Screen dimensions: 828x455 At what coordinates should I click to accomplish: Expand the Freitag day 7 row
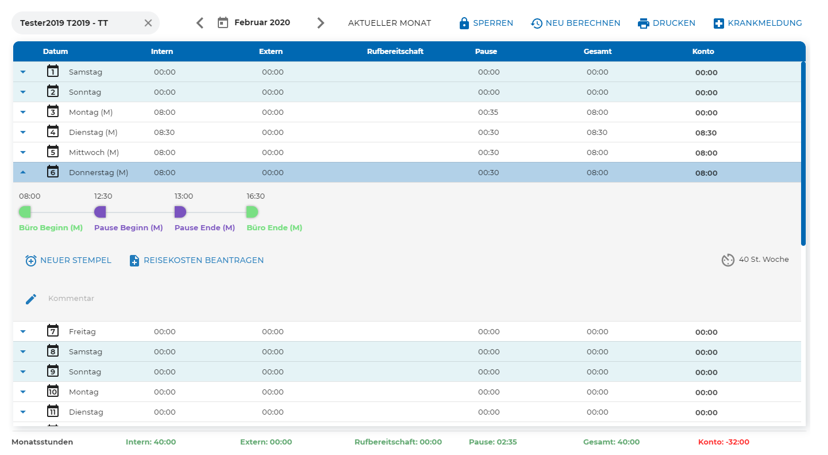23,332
